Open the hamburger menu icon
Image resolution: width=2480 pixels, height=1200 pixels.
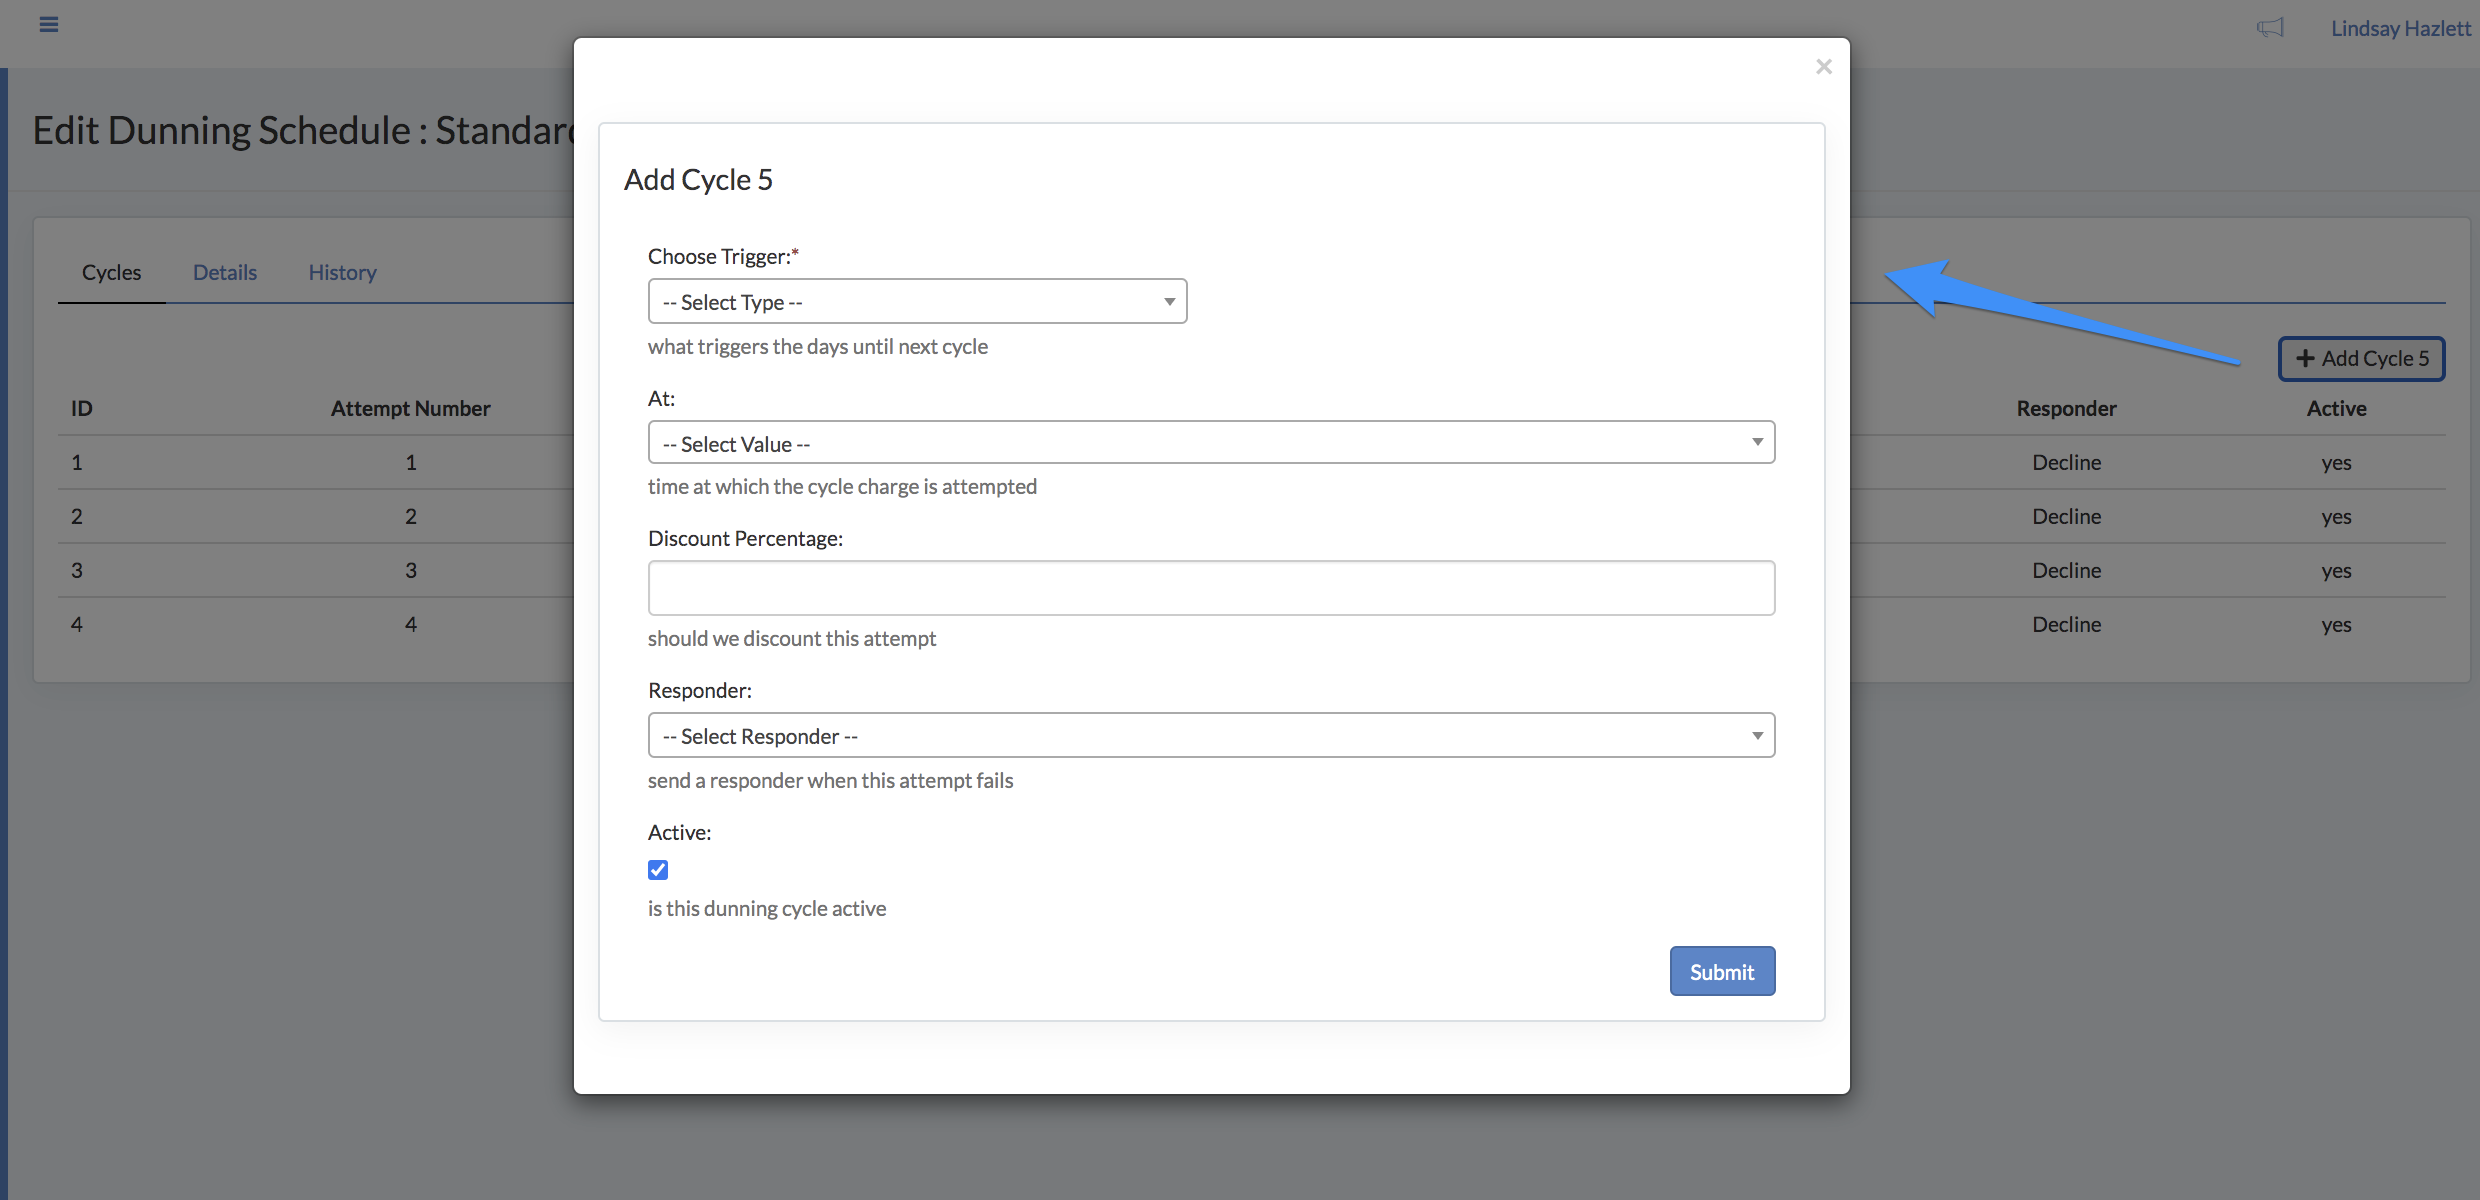48,25
